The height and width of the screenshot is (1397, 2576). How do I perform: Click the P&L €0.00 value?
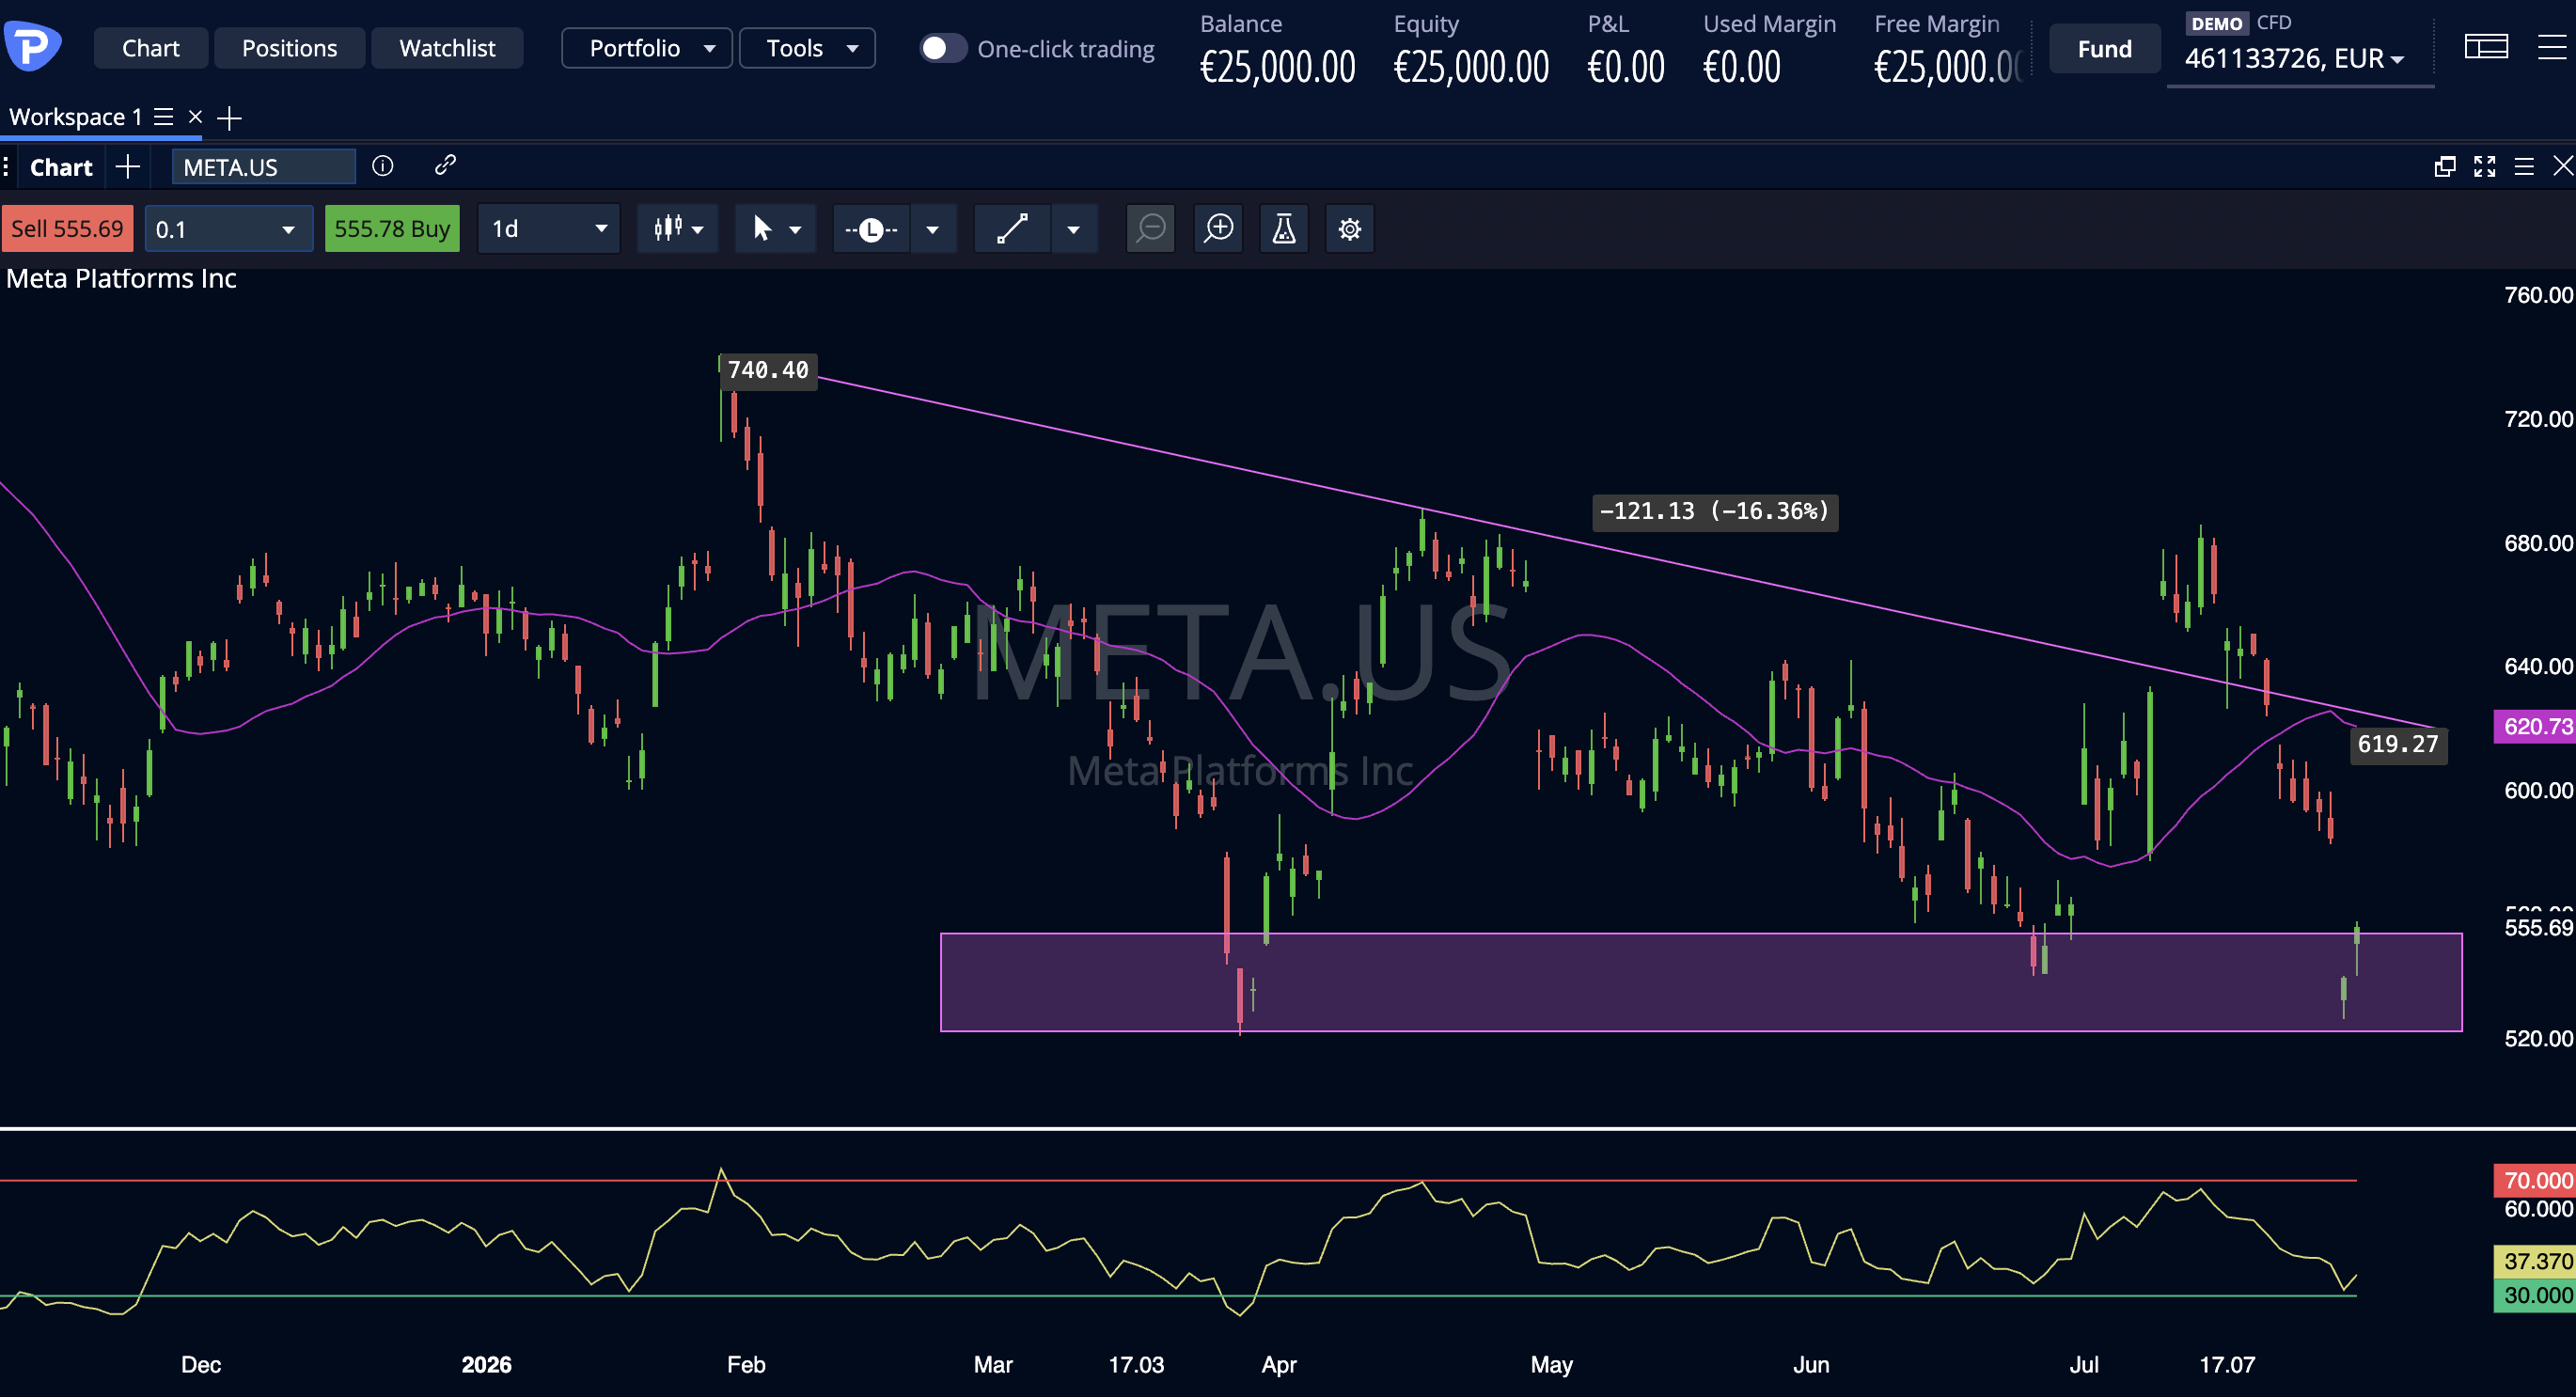pyautogui.click(x=1626, y=67)
